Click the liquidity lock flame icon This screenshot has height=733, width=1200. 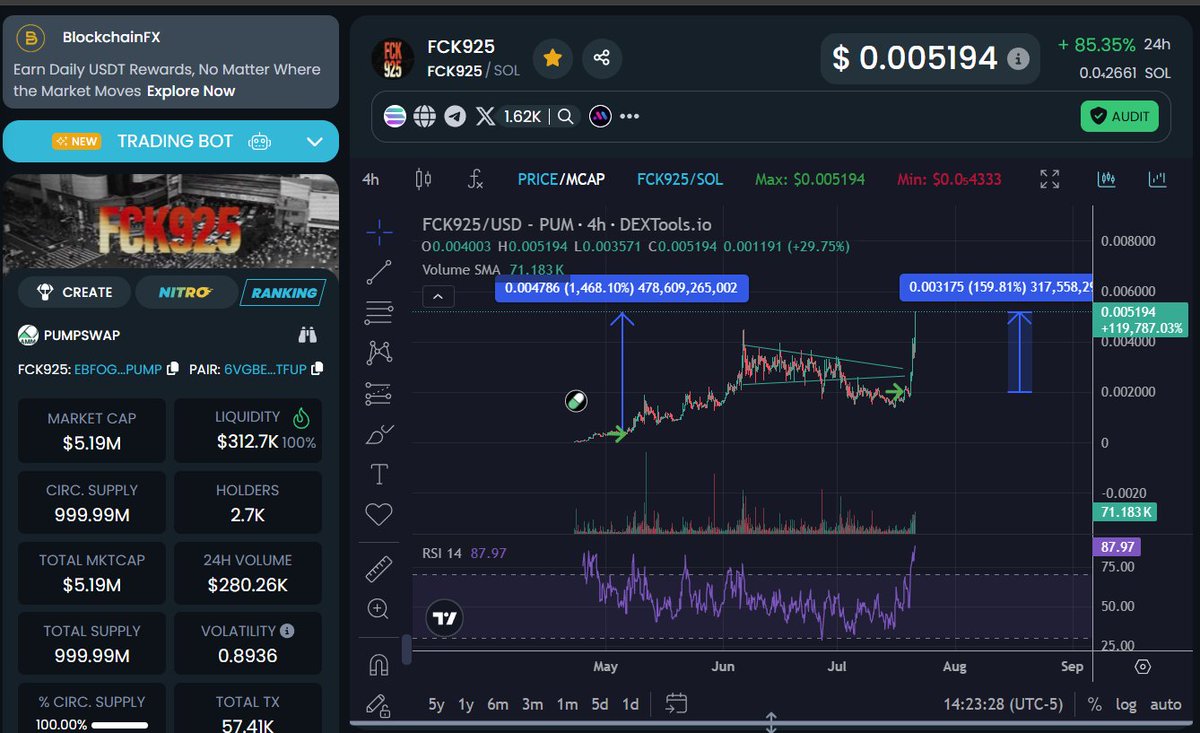coord(301,417)
